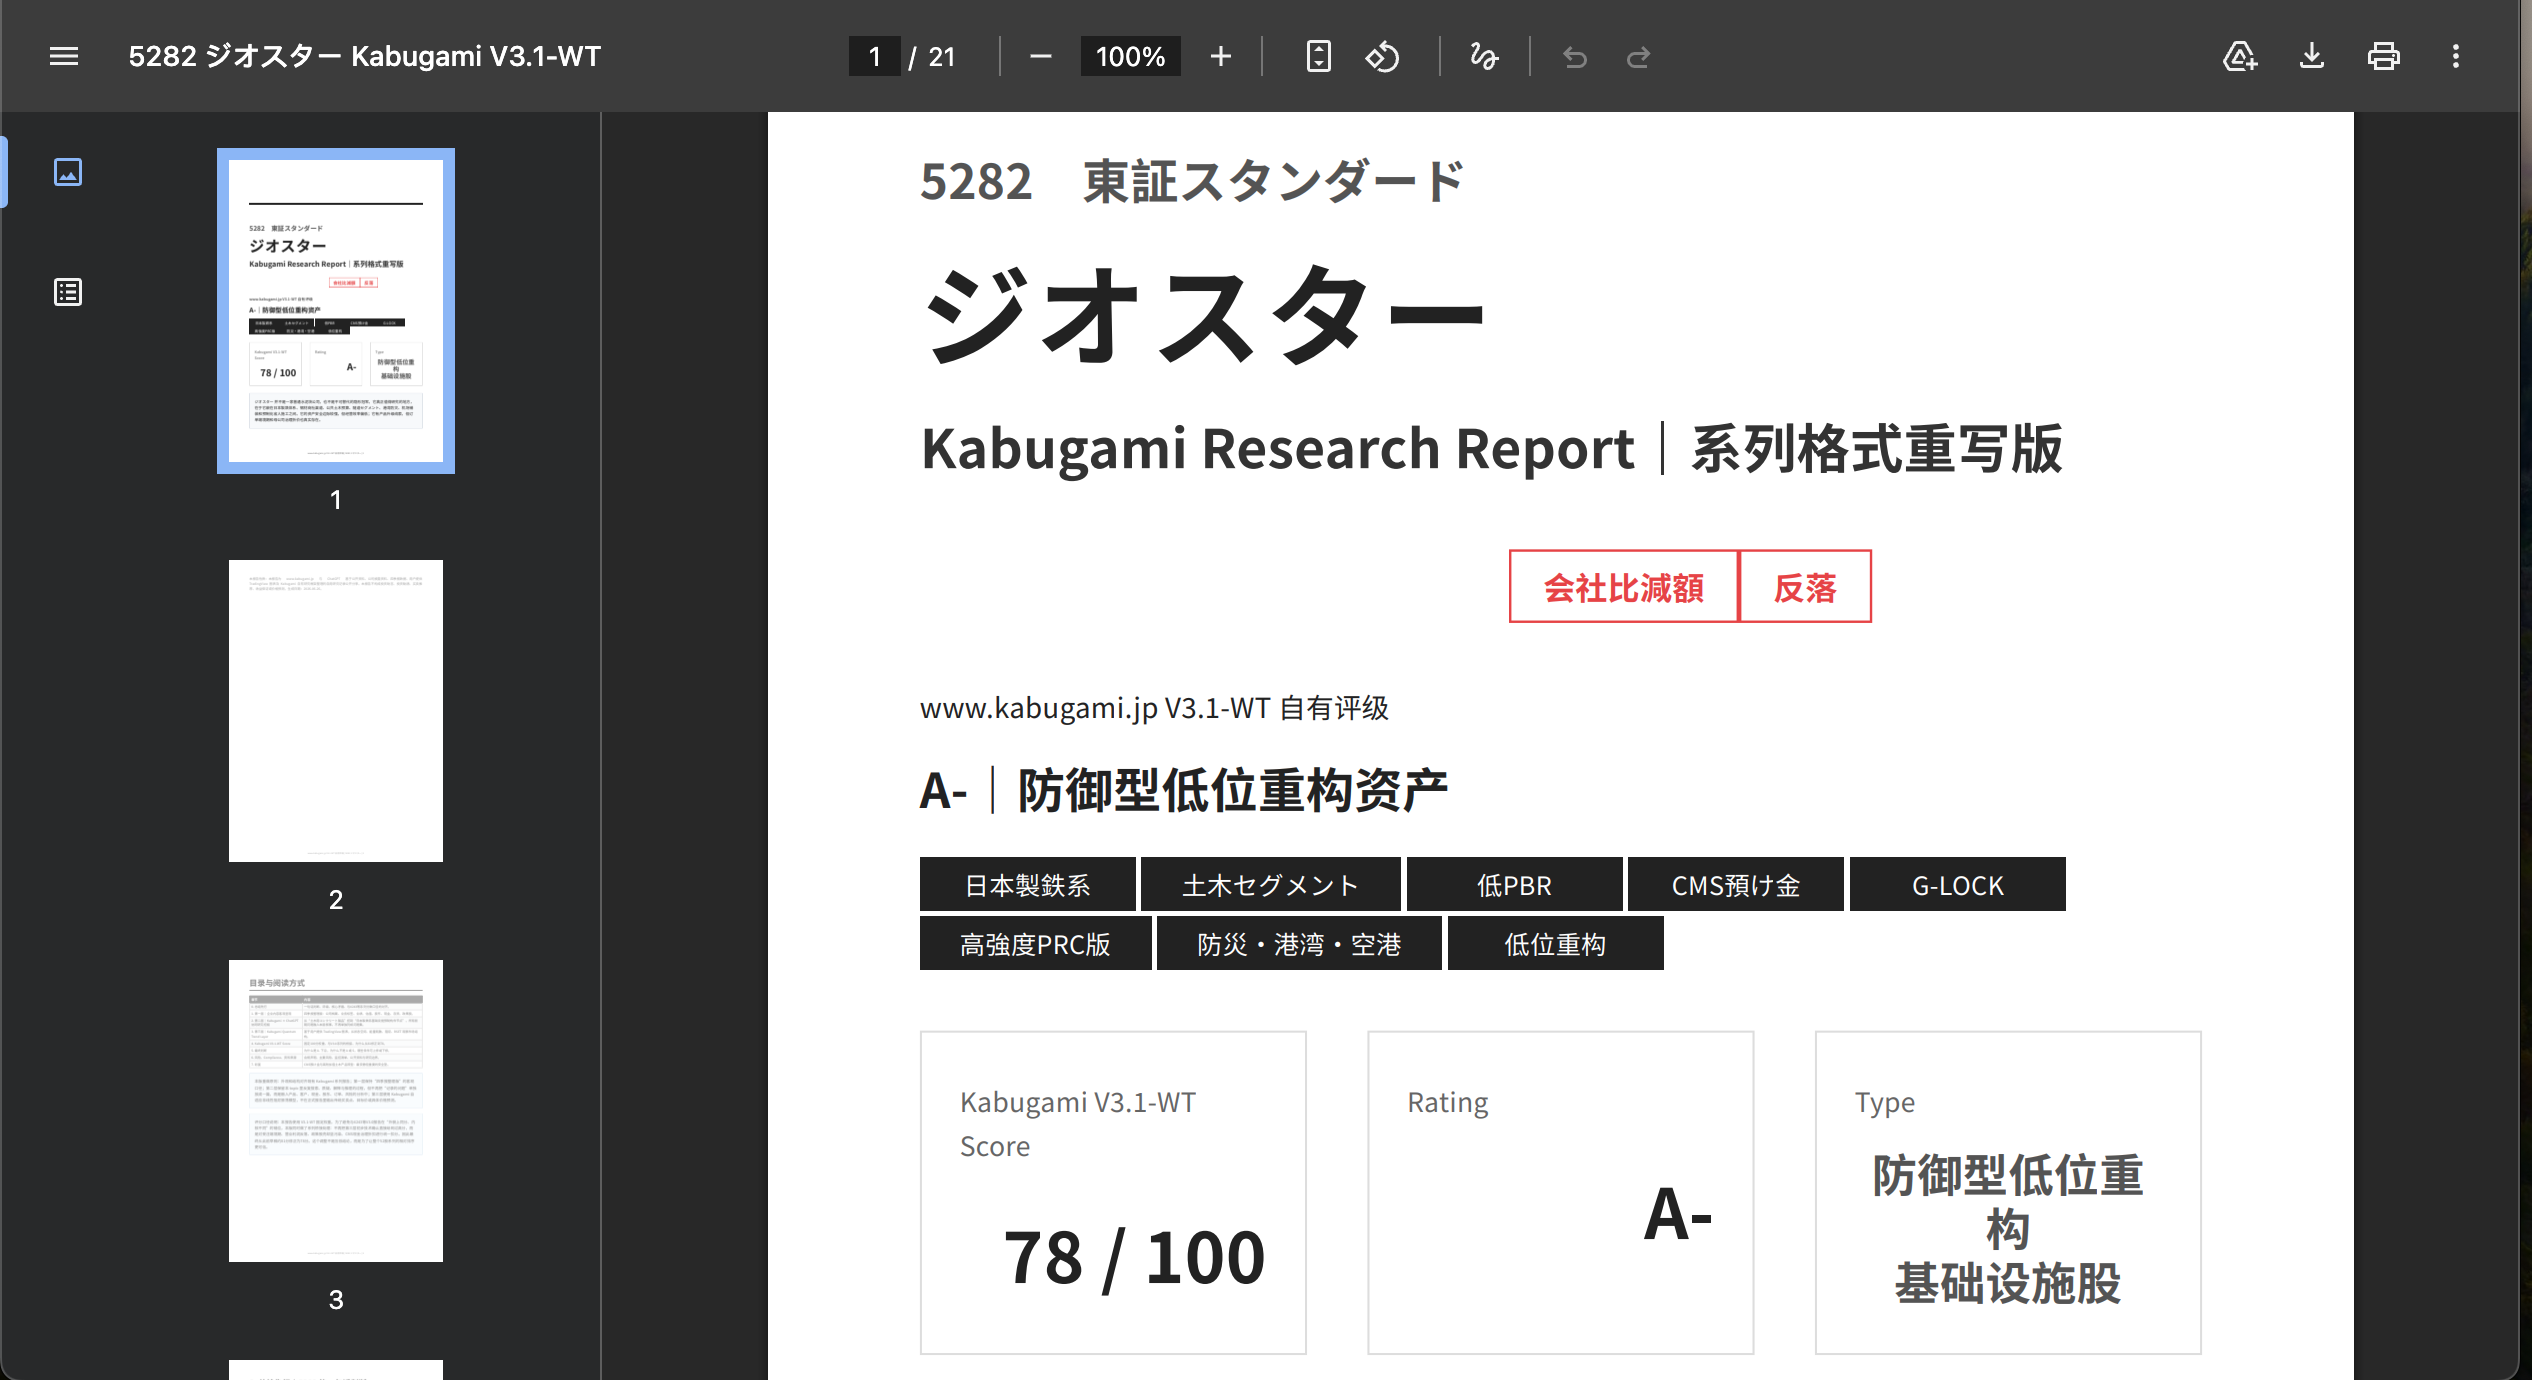Click the red 反落 badge
2532x1380 pixels.
pos(1805,587)
